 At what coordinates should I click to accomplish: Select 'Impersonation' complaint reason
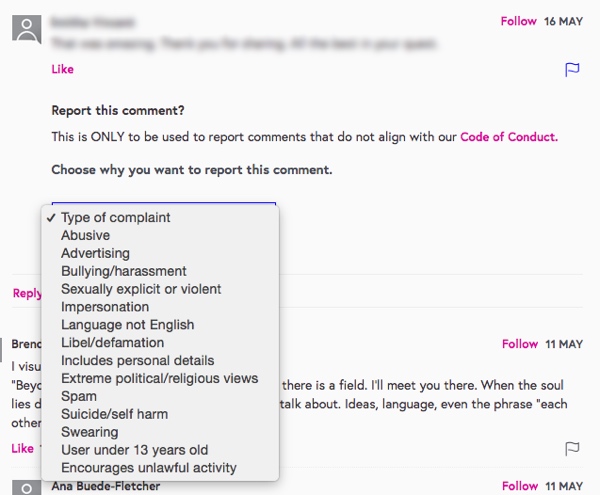[x=105, y=307]
